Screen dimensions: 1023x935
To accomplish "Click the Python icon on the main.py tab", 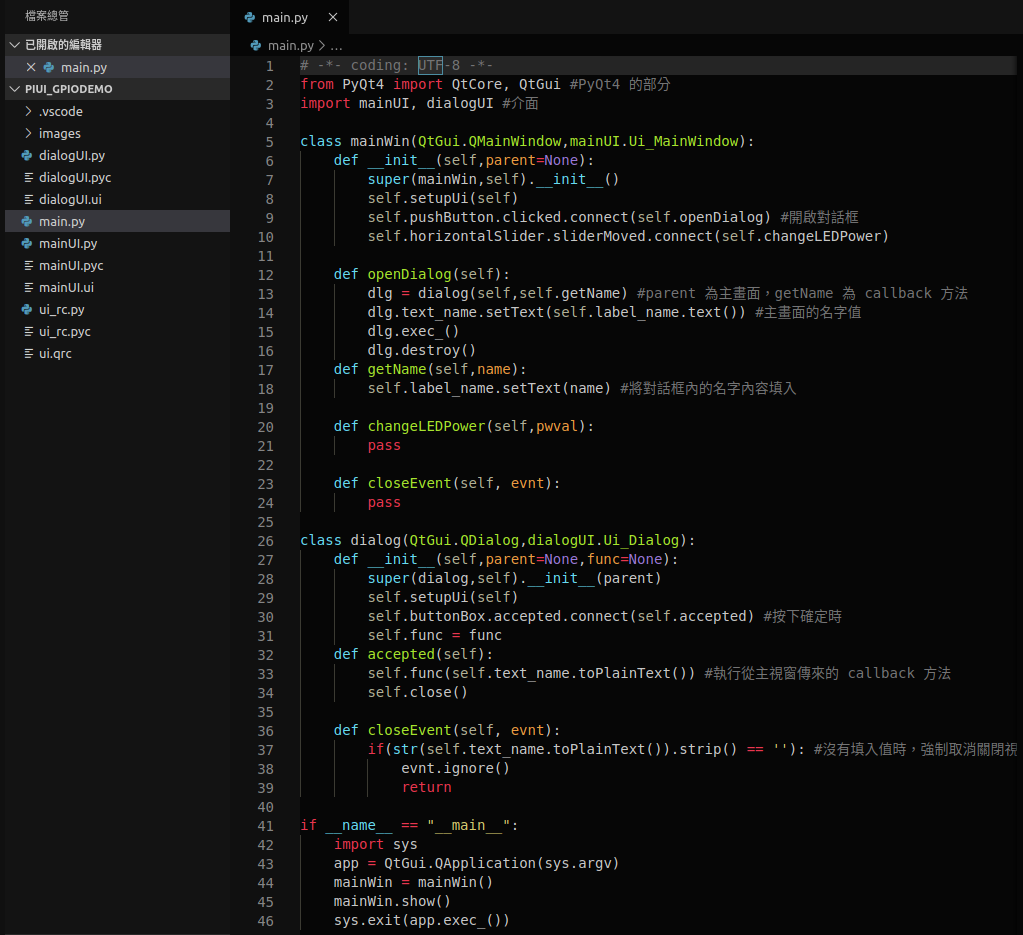I will click(x=250, y=18).
